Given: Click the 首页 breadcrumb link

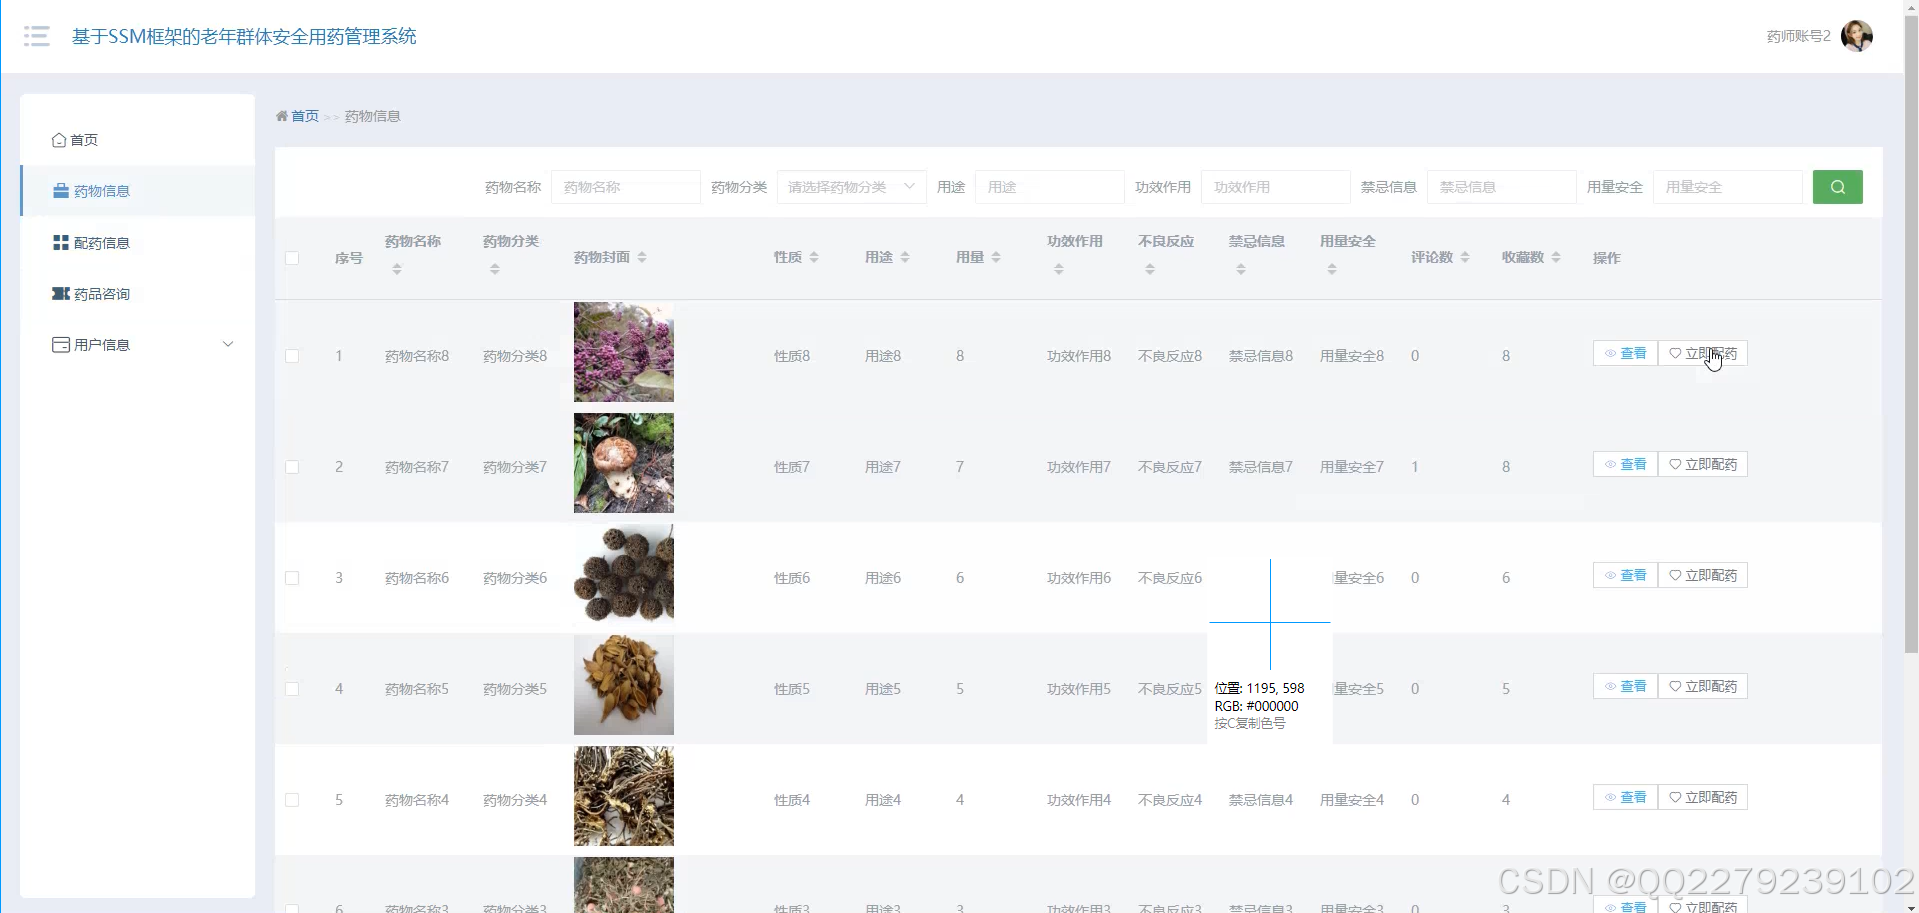Looking at the screenshot, I should pos(305,116).
